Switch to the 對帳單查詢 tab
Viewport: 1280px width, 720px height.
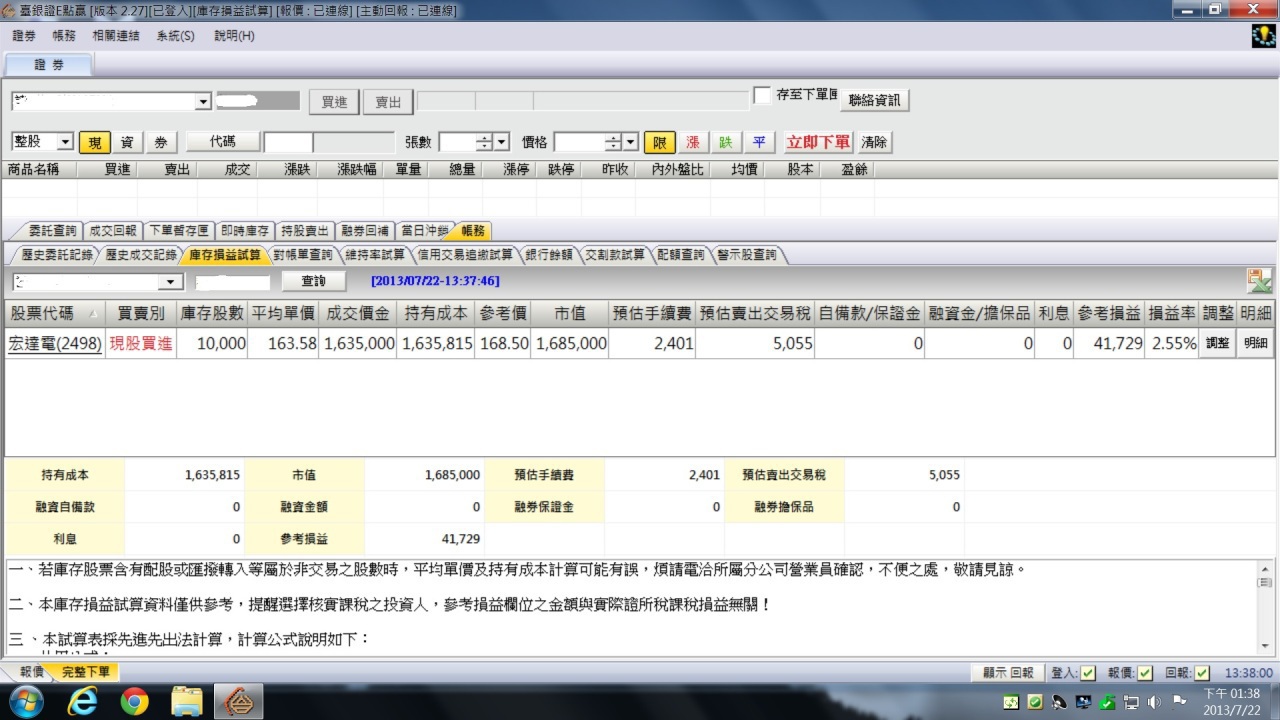coord(302,255)
